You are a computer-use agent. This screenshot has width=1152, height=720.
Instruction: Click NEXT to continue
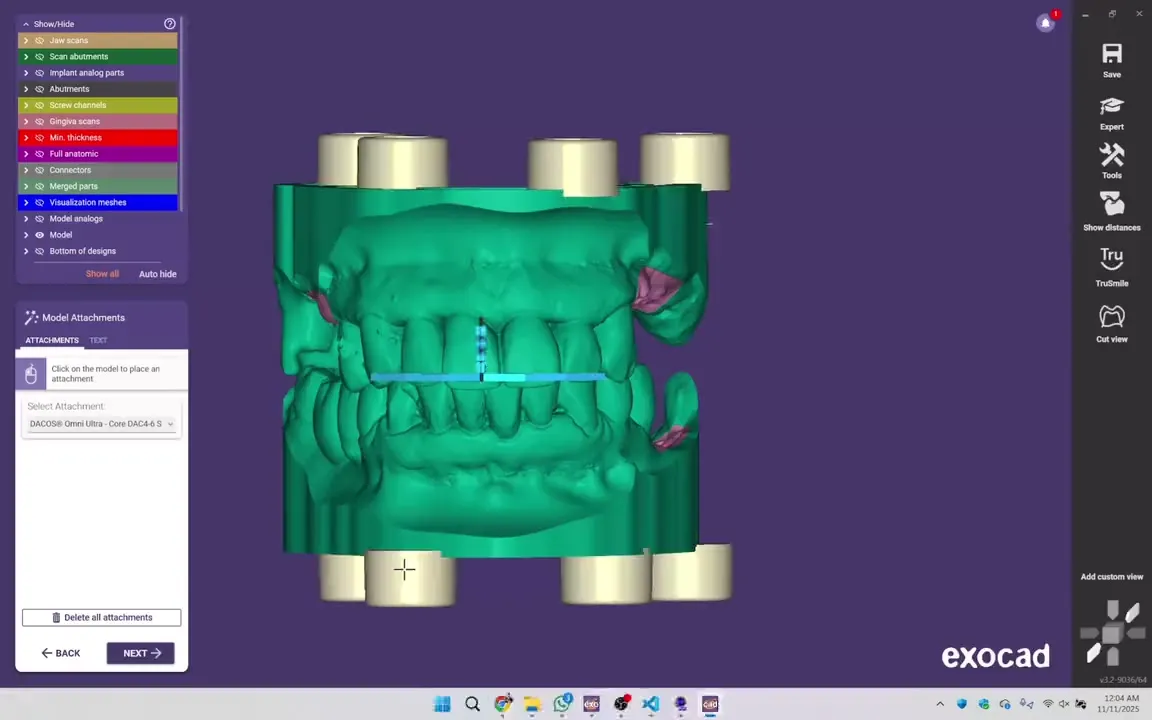(x=140, y=653)
